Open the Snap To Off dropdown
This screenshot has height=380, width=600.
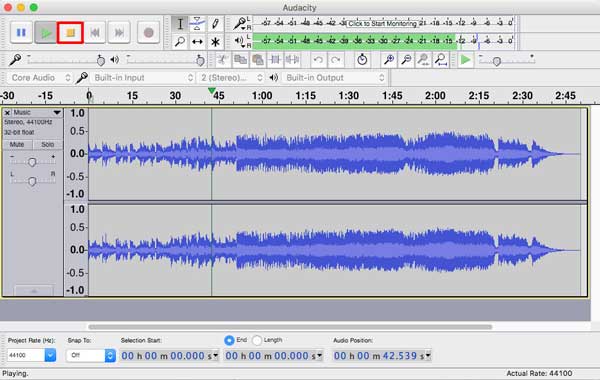click(91, 355)
